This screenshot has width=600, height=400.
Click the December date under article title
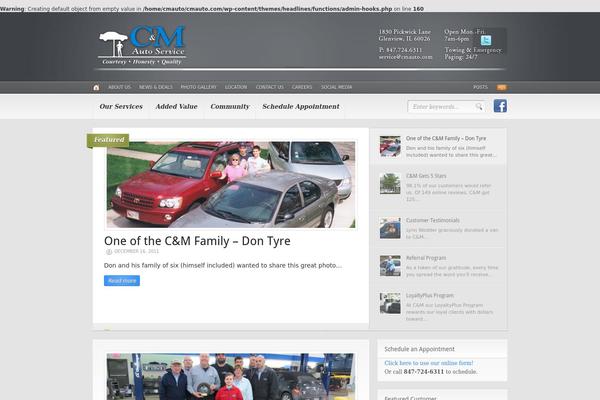(x=136, y=251)
